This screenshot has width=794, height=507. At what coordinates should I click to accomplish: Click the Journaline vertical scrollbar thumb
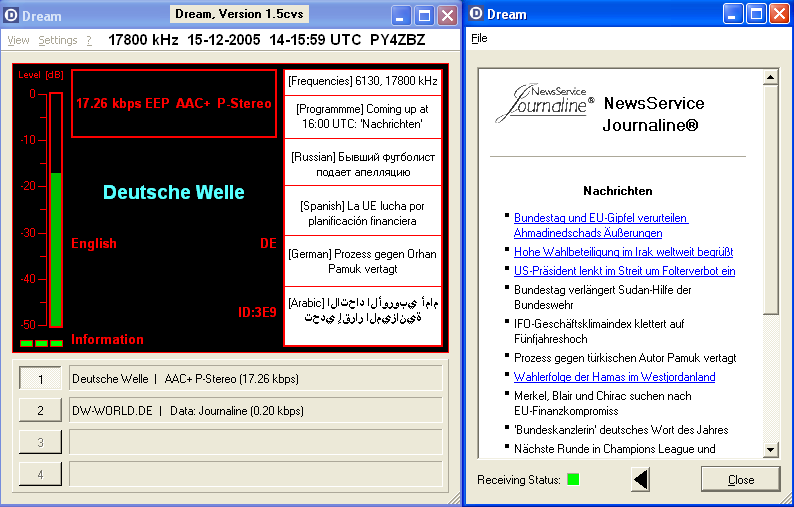tap(770, 200)
